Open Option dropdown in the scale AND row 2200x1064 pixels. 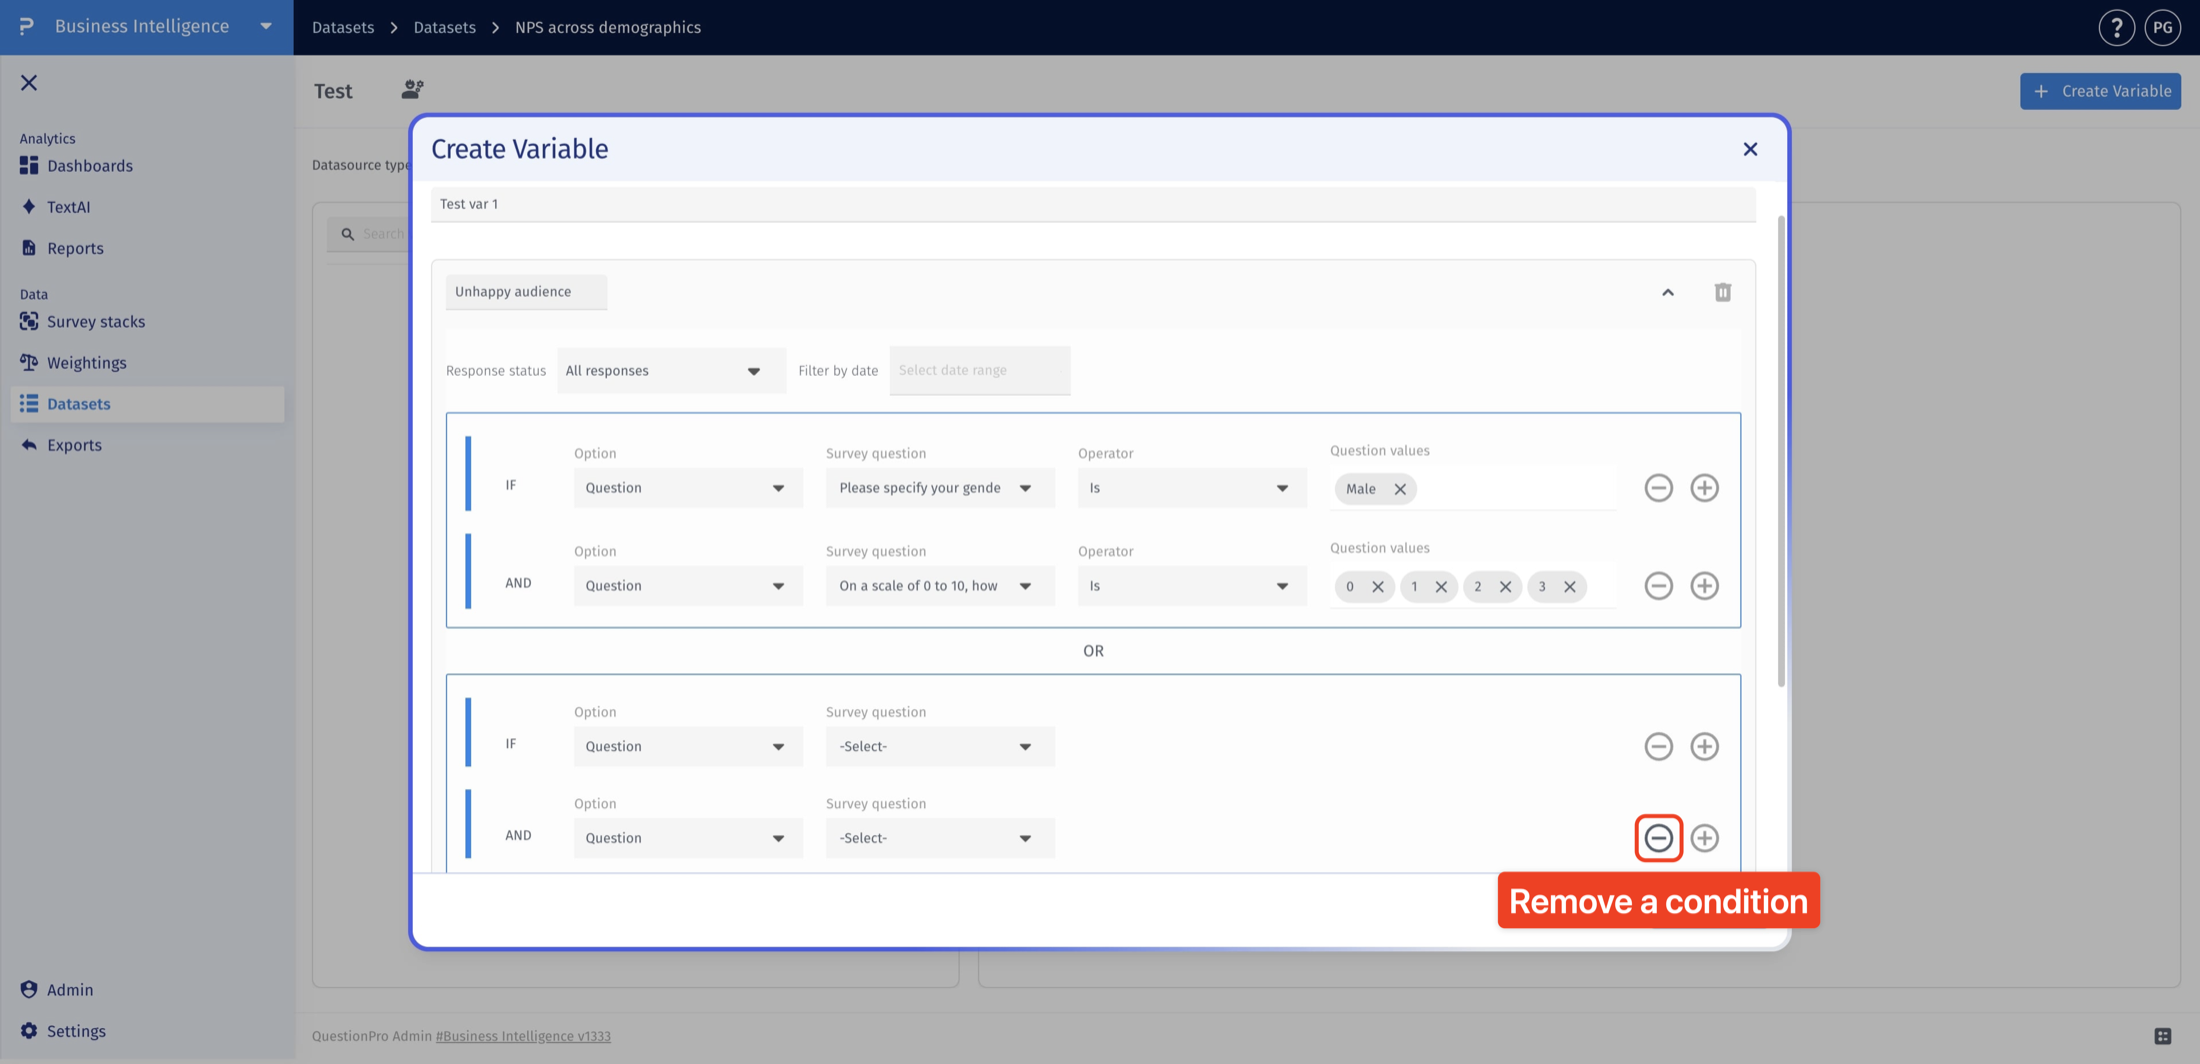tap(688, 586)
